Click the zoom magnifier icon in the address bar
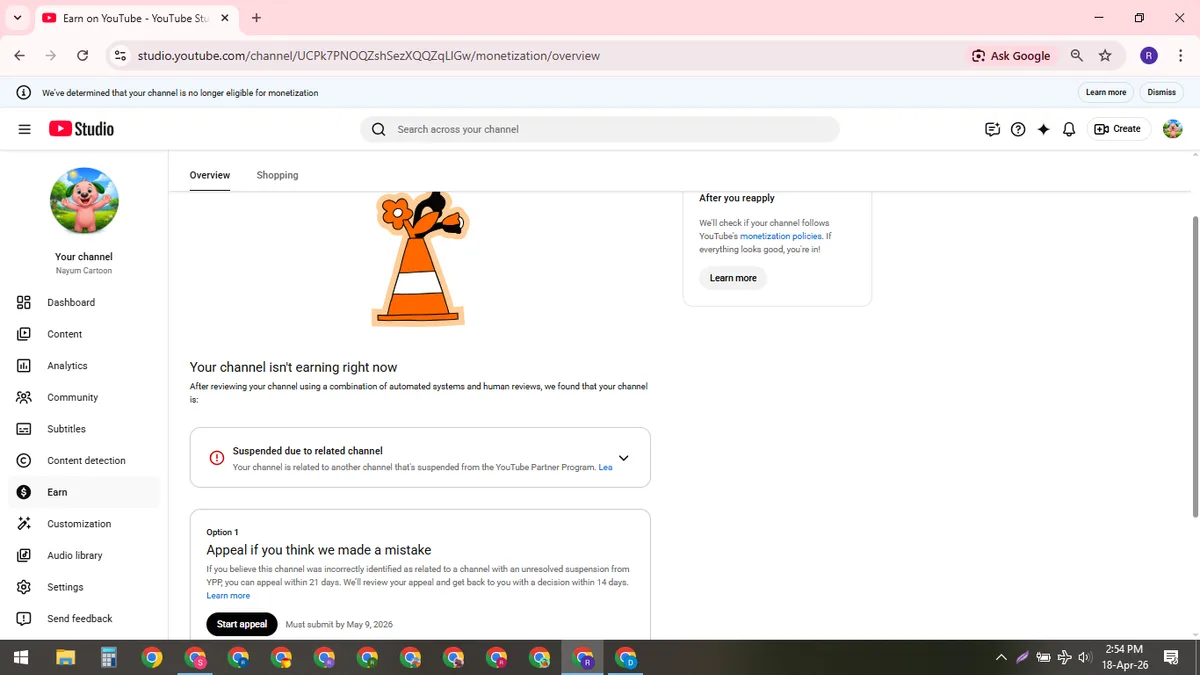The height and width of the screenshot is (675, 1200). pyautogui.click(x=1077, y=56)
